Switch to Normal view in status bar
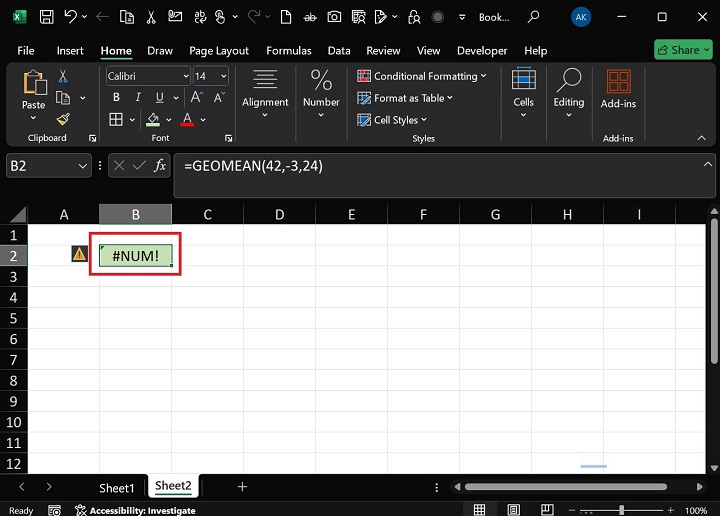Screen dimensions: 720x516 point(479,510)
